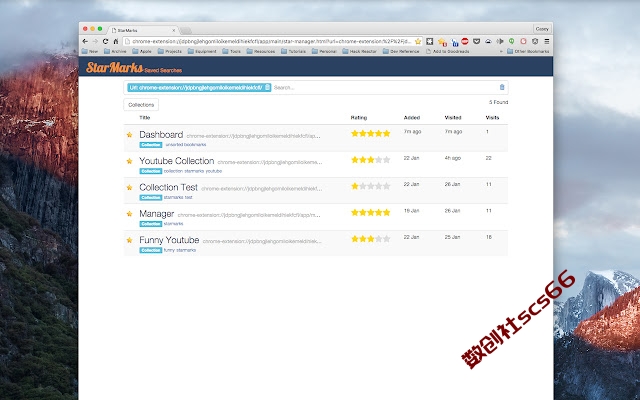The height and width of the screenshot is (400, 640).
Task: Click the shield extension icon
Action: [535, 41]
